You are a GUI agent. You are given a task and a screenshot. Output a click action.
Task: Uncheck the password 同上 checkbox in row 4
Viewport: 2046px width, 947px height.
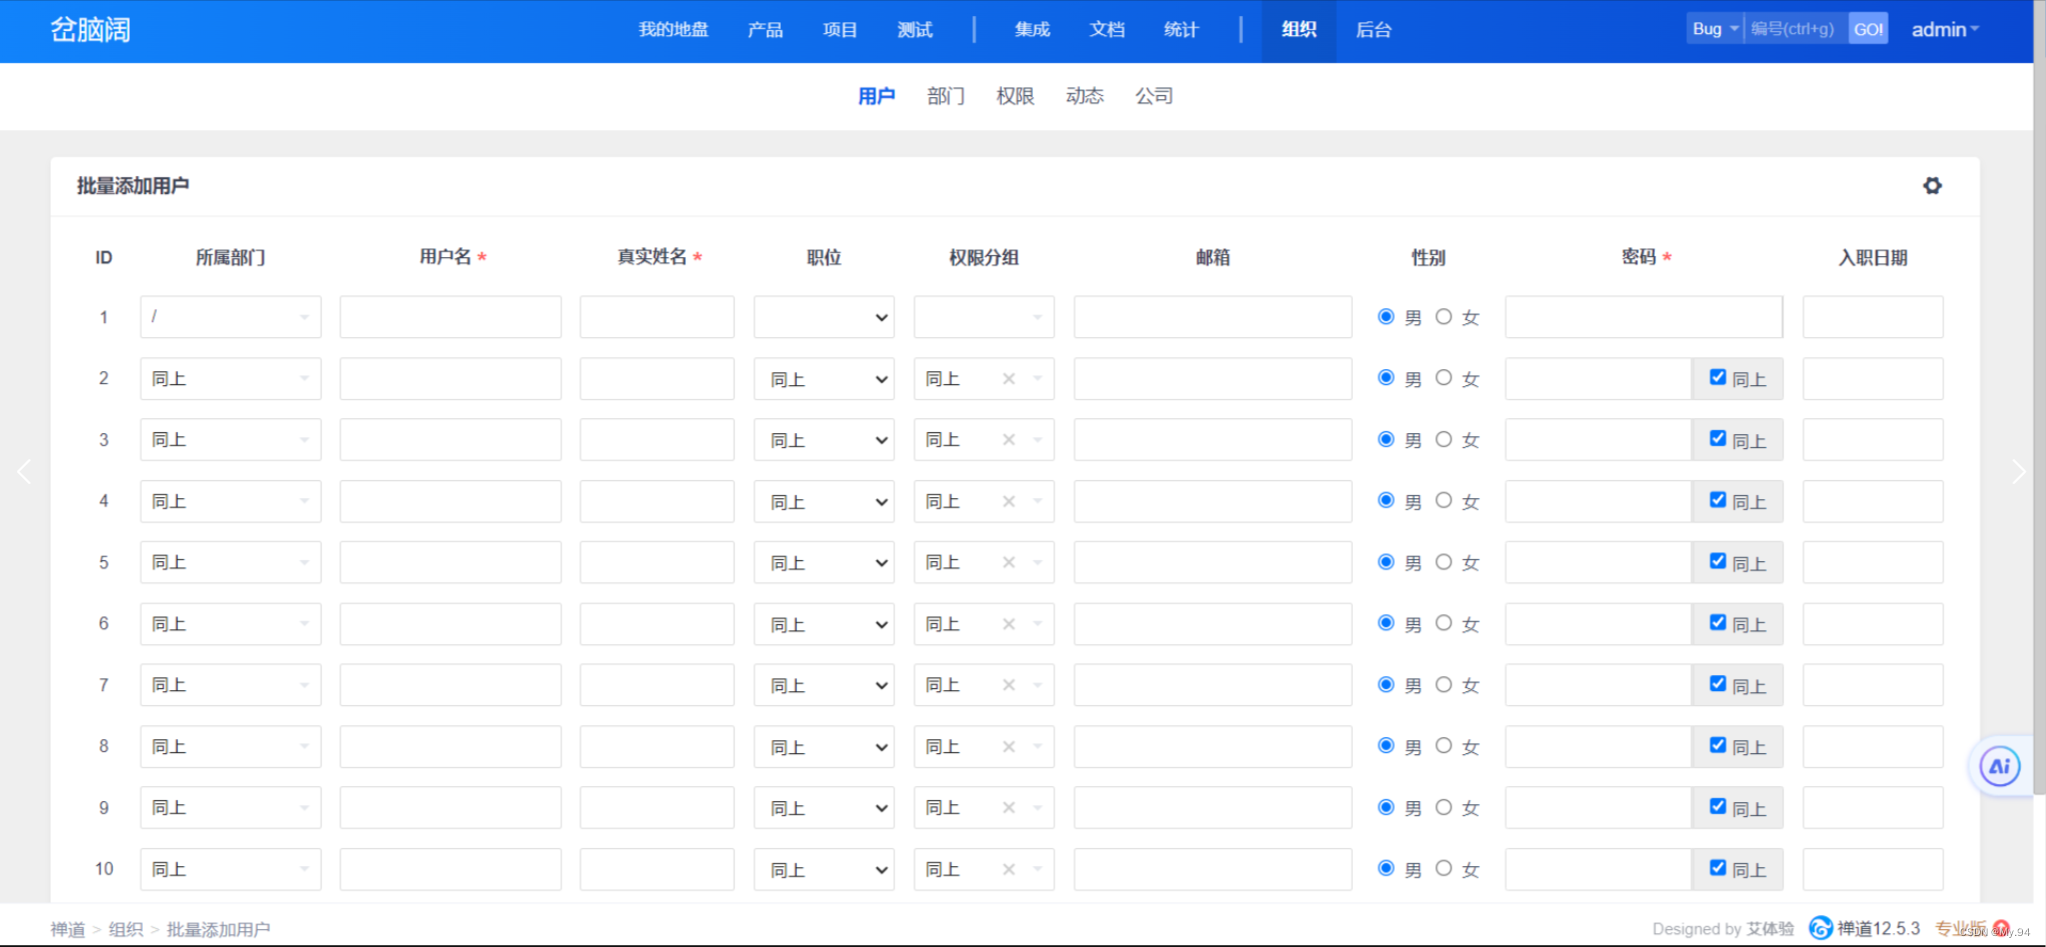click(1718, 499)
